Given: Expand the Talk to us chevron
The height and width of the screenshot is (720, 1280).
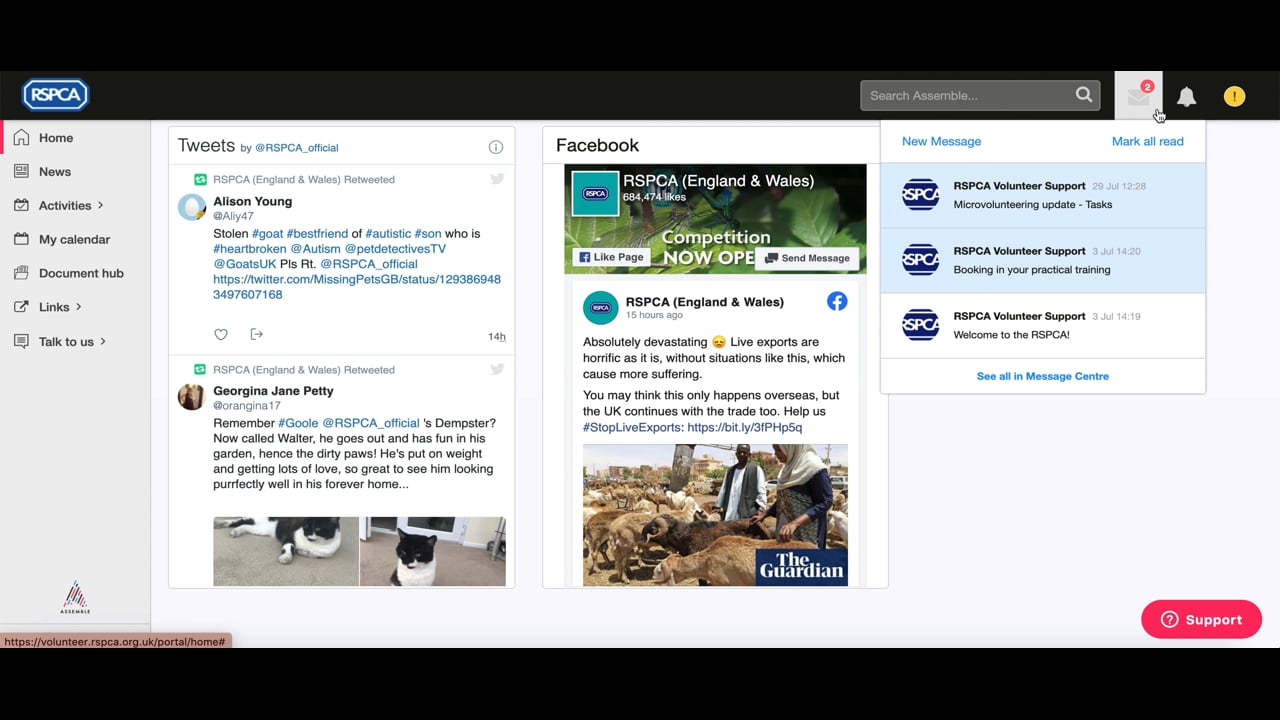Looking at the screenshot, I should click(103, 341).
